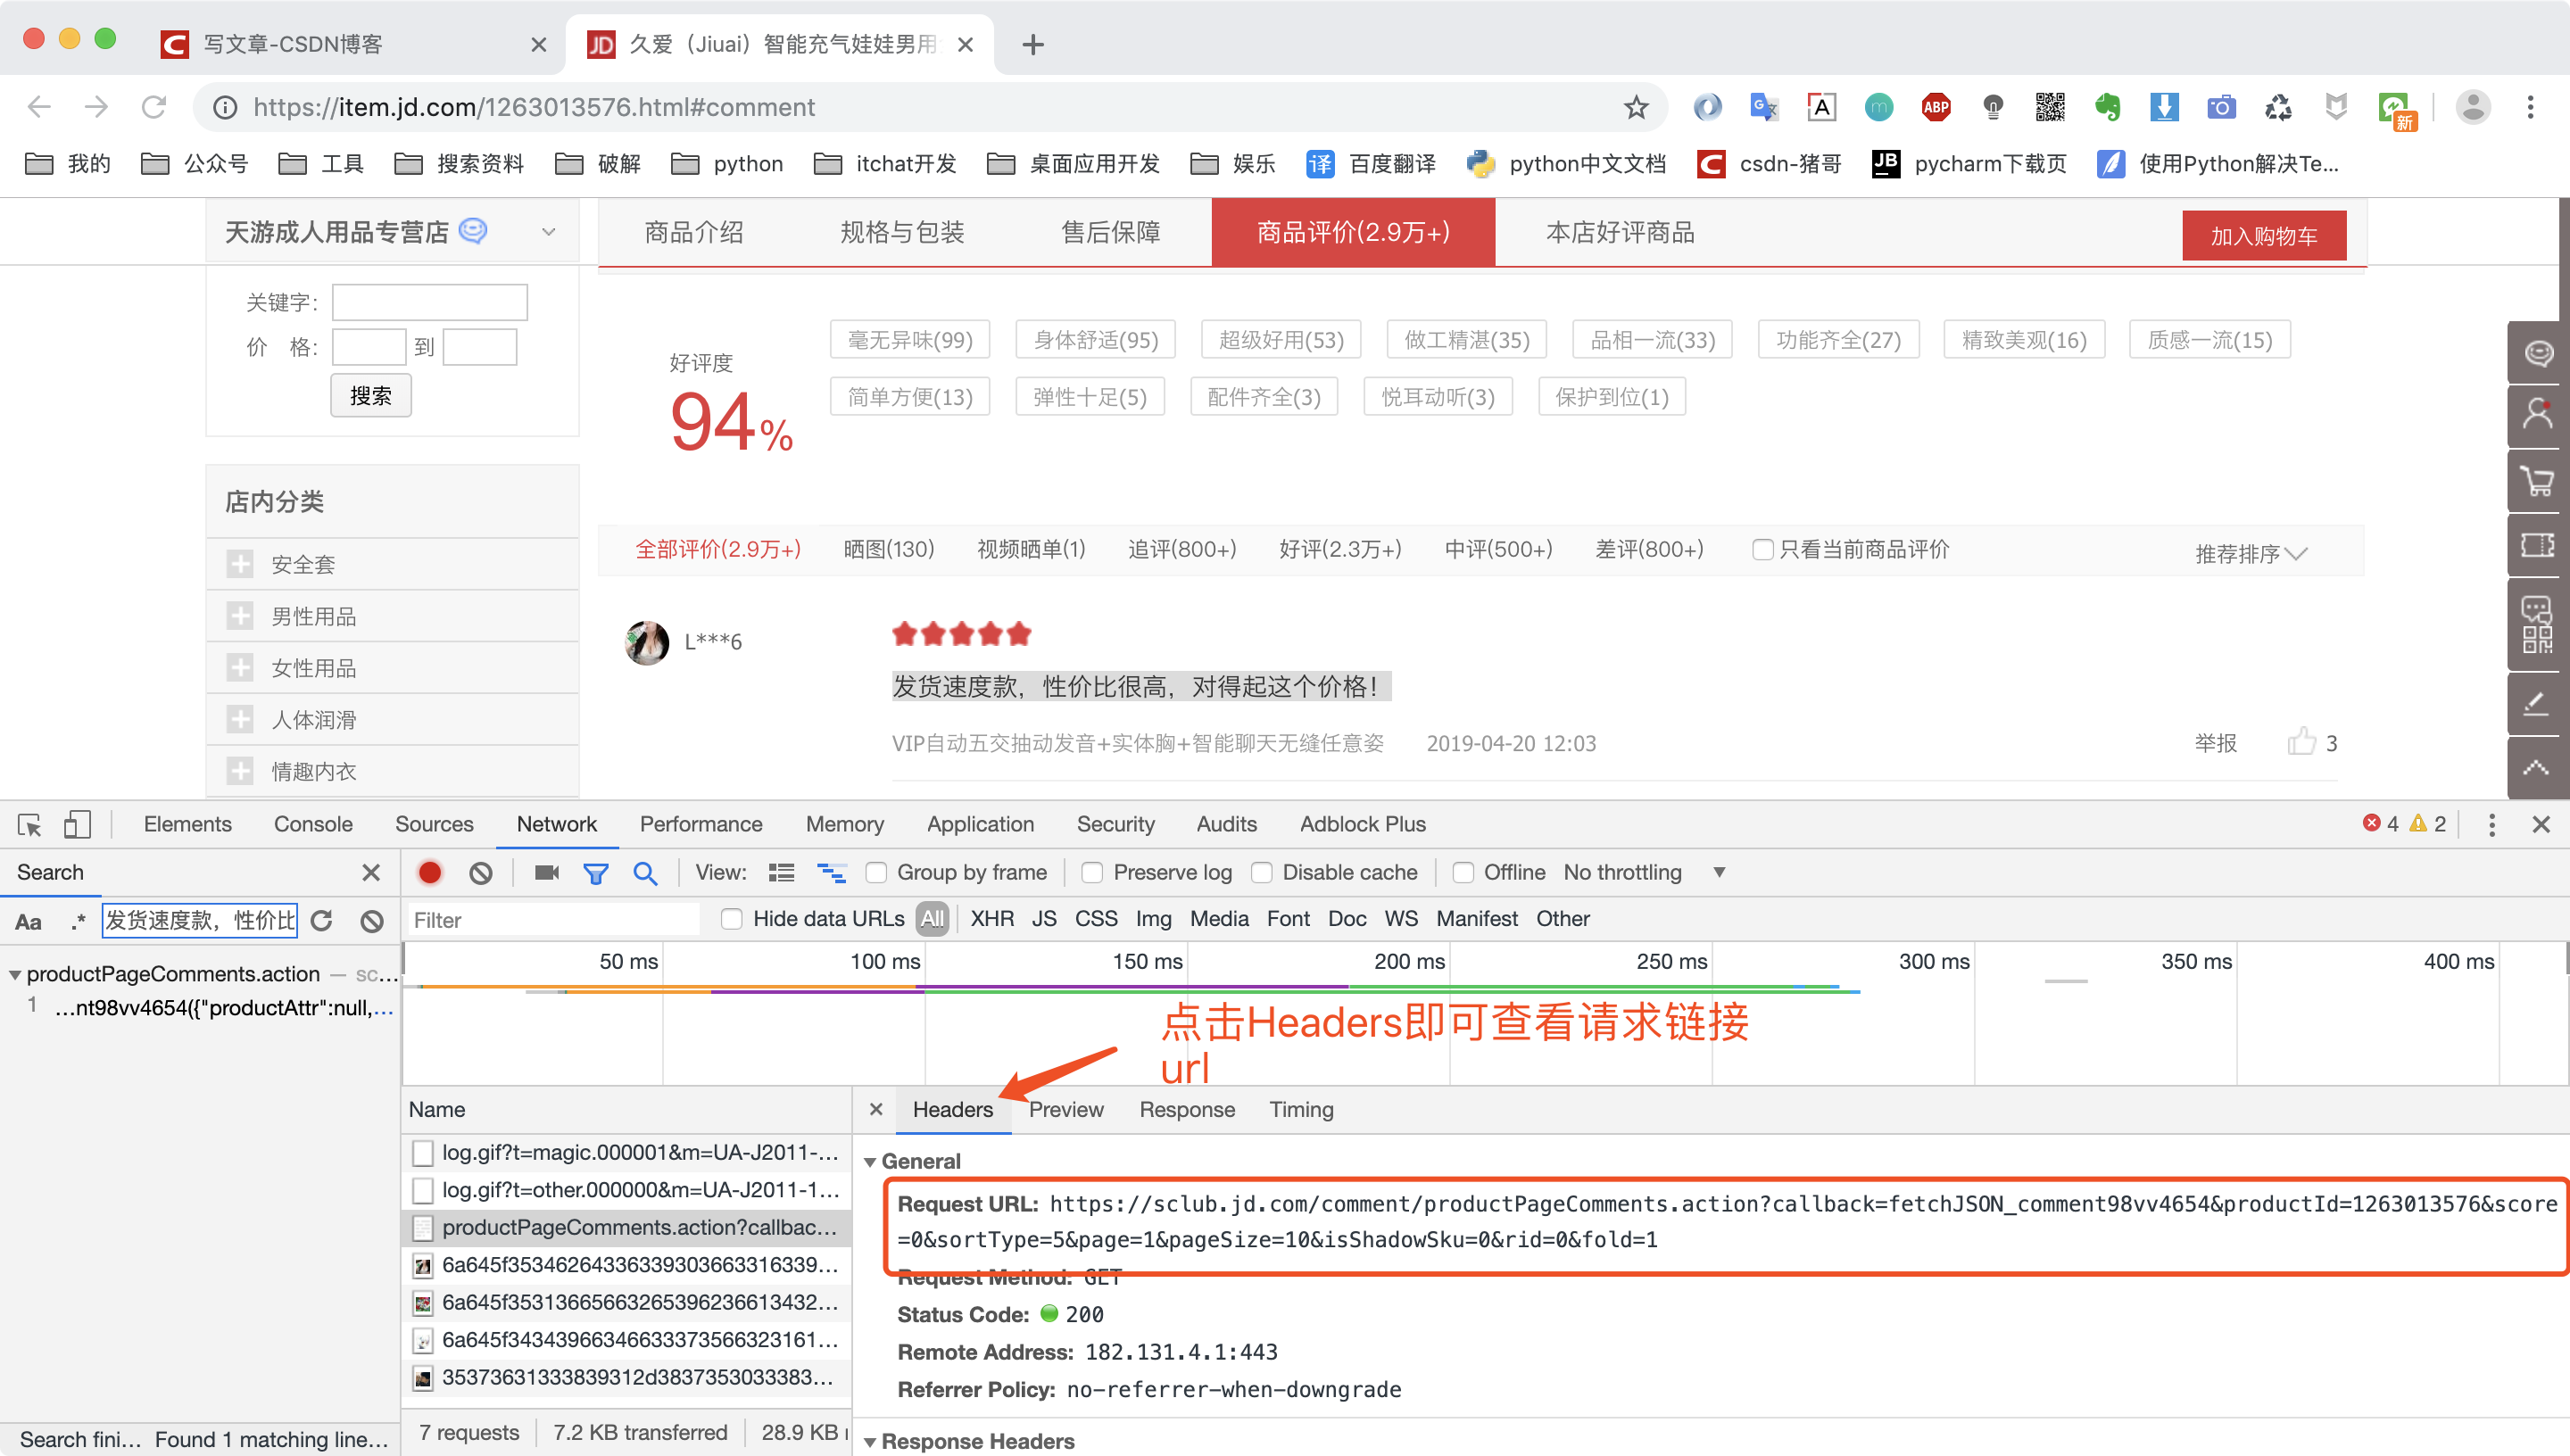Toggle device emulation mode
The width and height of the screenshot is (2570, 1456).
(x=79, y=824)
